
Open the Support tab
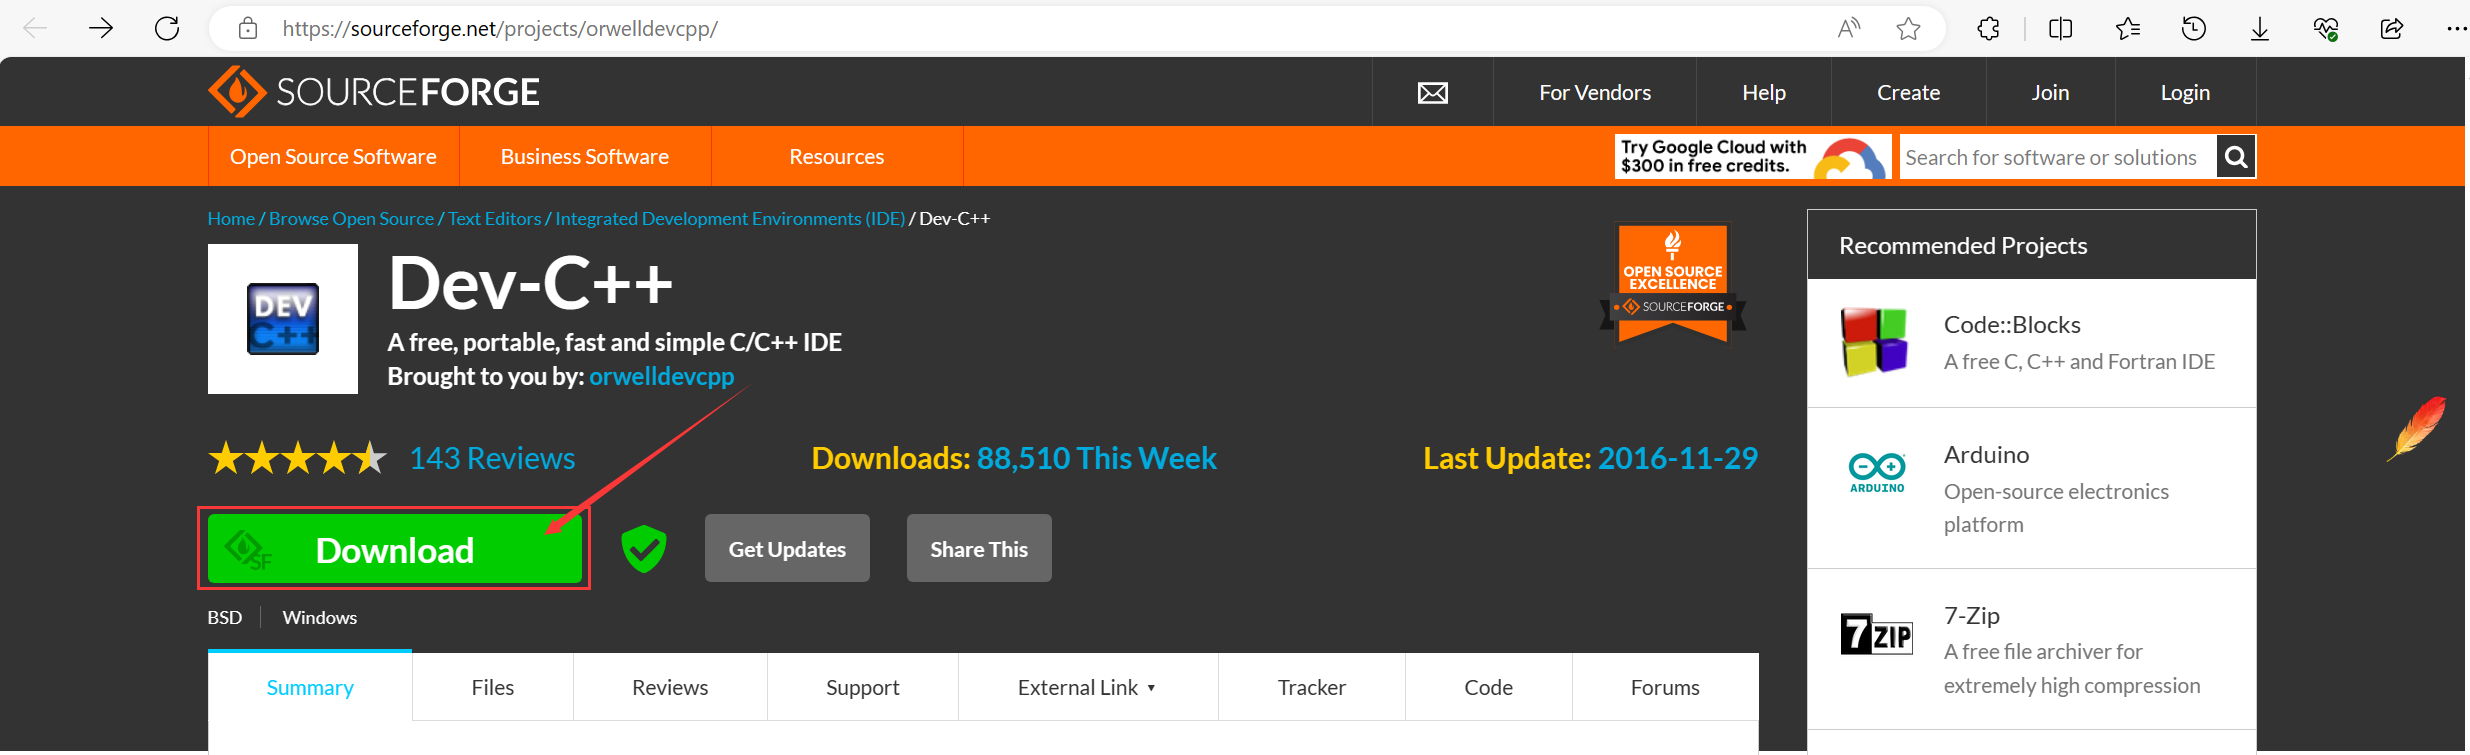(863, 687)
